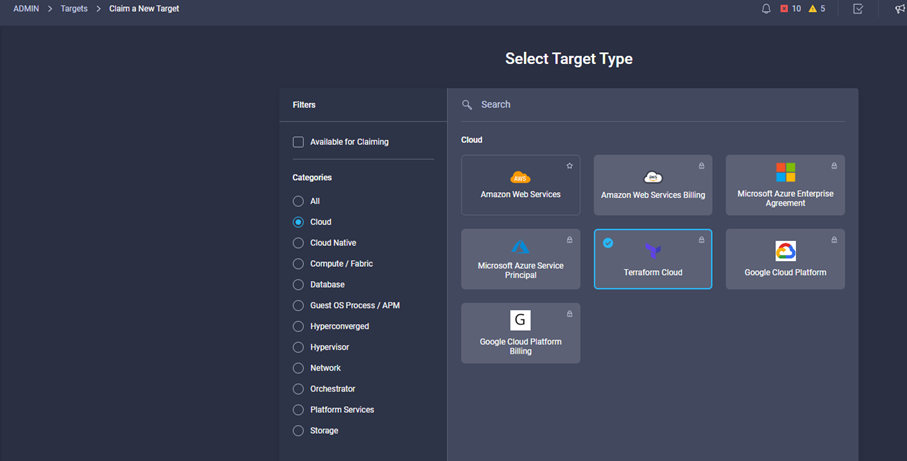
Task: Select the Cloud Native category filter
Action: pyautogui.click(x=298, y=243)
